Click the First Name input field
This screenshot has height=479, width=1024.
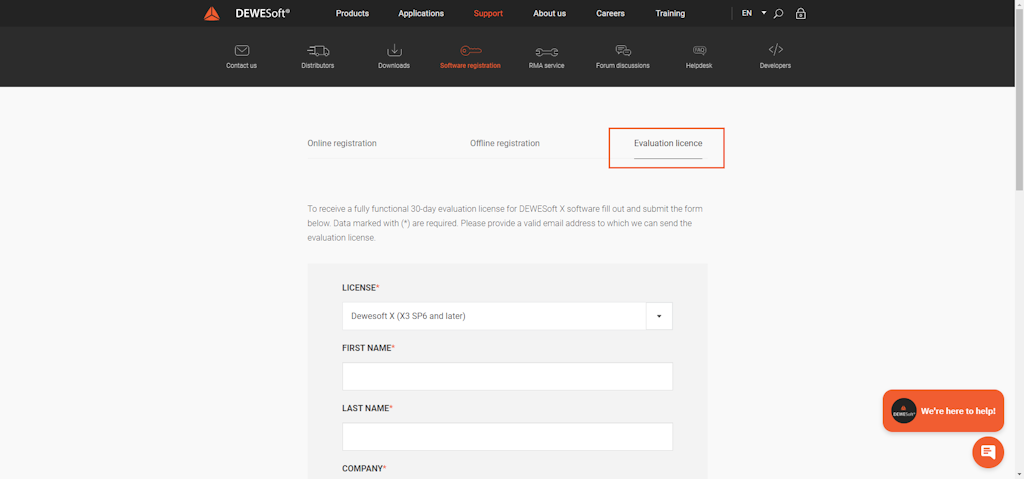click(x=507, y=376)
